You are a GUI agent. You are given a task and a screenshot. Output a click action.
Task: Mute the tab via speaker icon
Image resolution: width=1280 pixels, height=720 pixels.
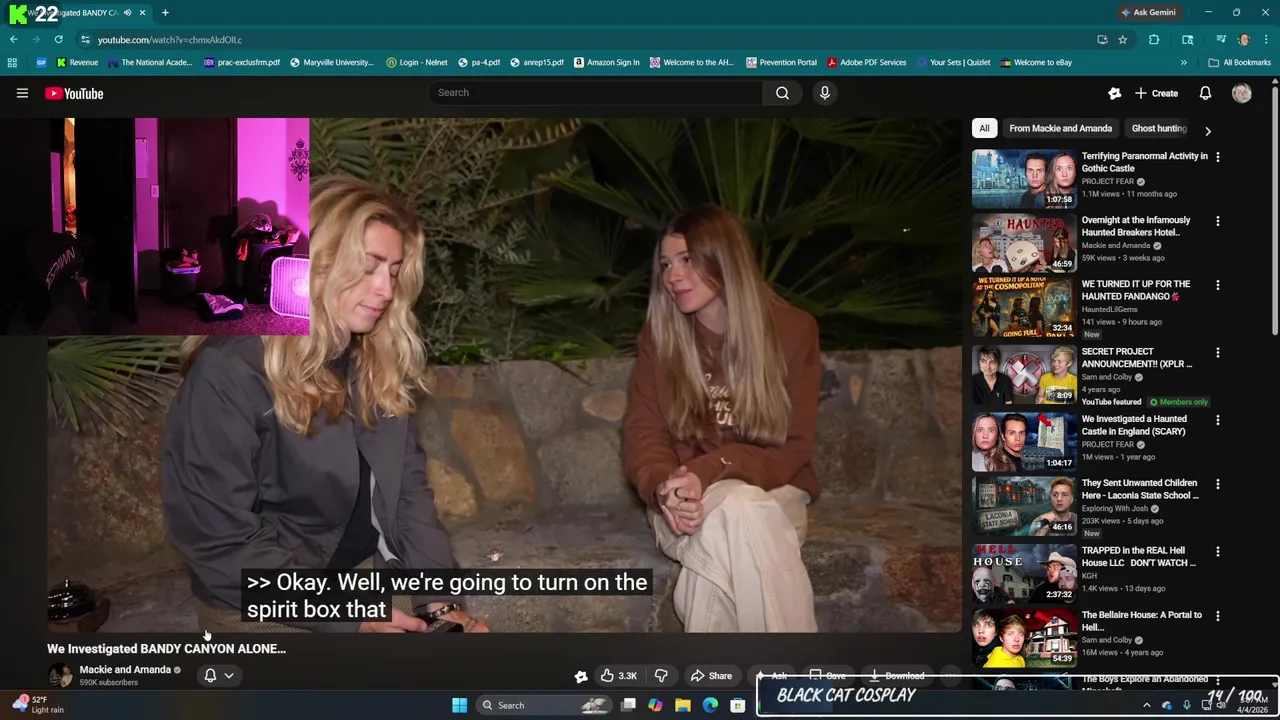pyautogui.click(x=127, y=12)
